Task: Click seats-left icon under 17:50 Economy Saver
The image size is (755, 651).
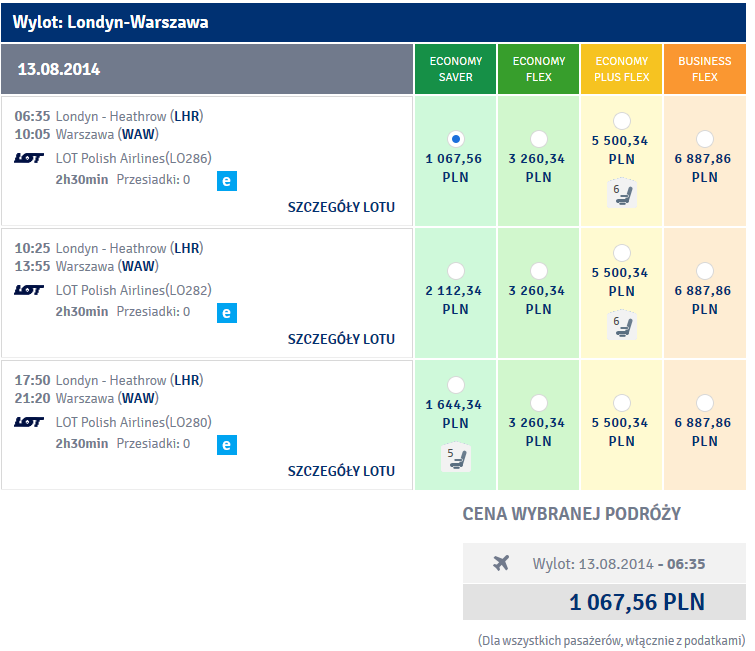Action: [456, 457]
